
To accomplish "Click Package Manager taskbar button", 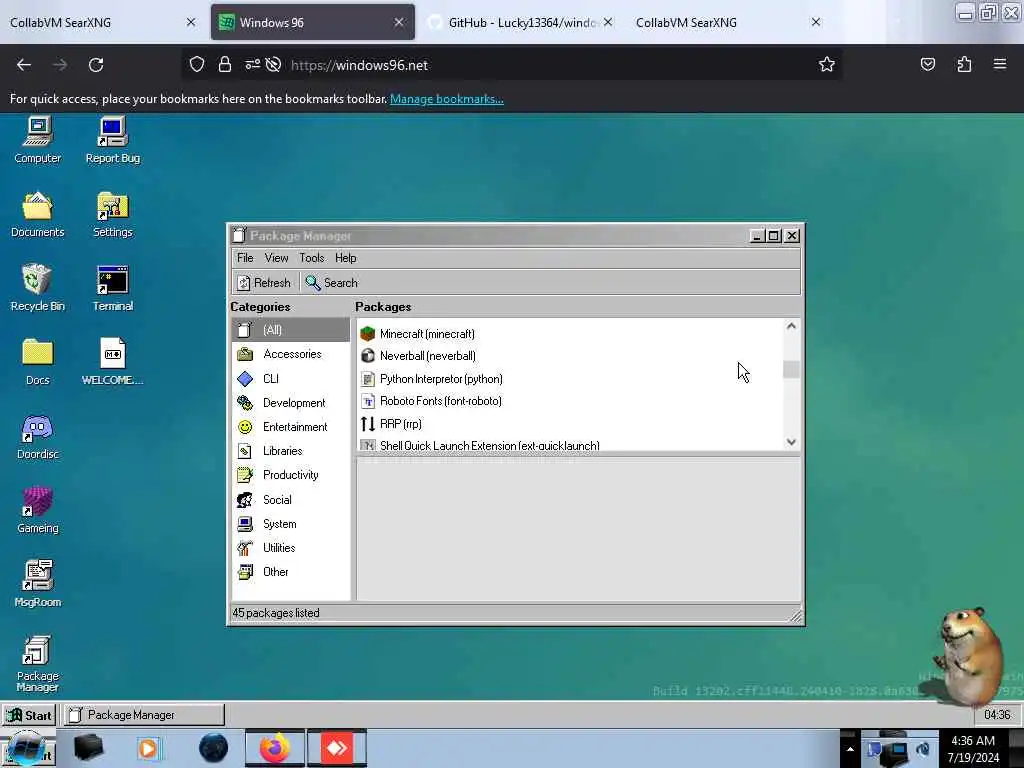I will 144,715.
